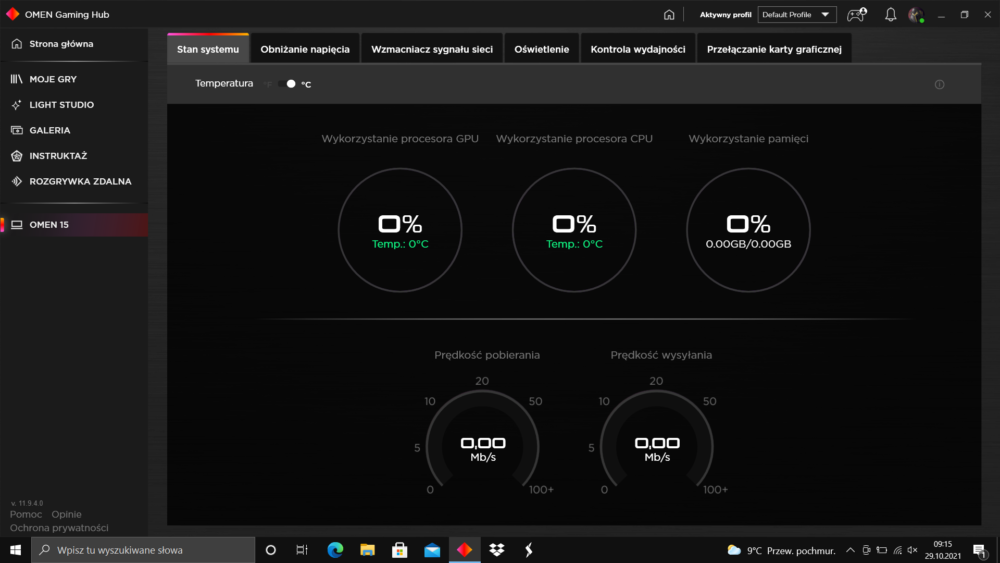Click the info icon beside Temperatura
The image size is (1000, 563).
[x=939, y=84]
